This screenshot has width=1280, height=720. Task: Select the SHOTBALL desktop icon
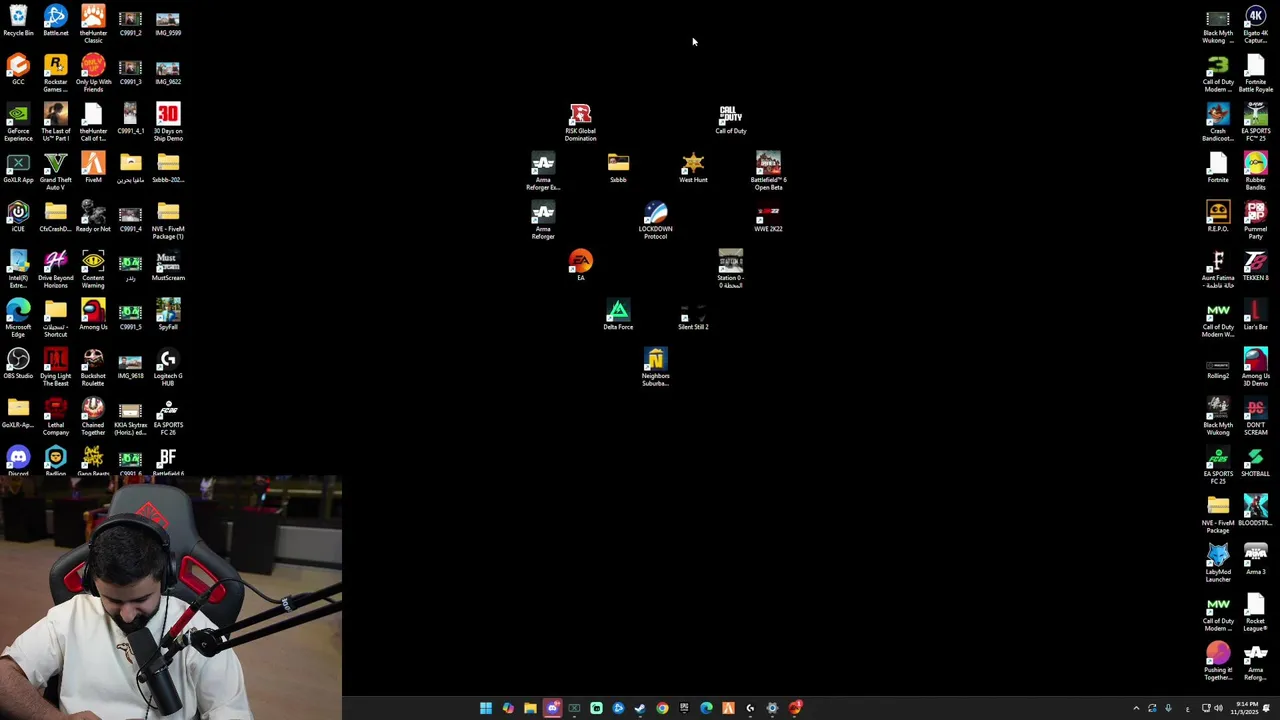[x=1255, y=462]
